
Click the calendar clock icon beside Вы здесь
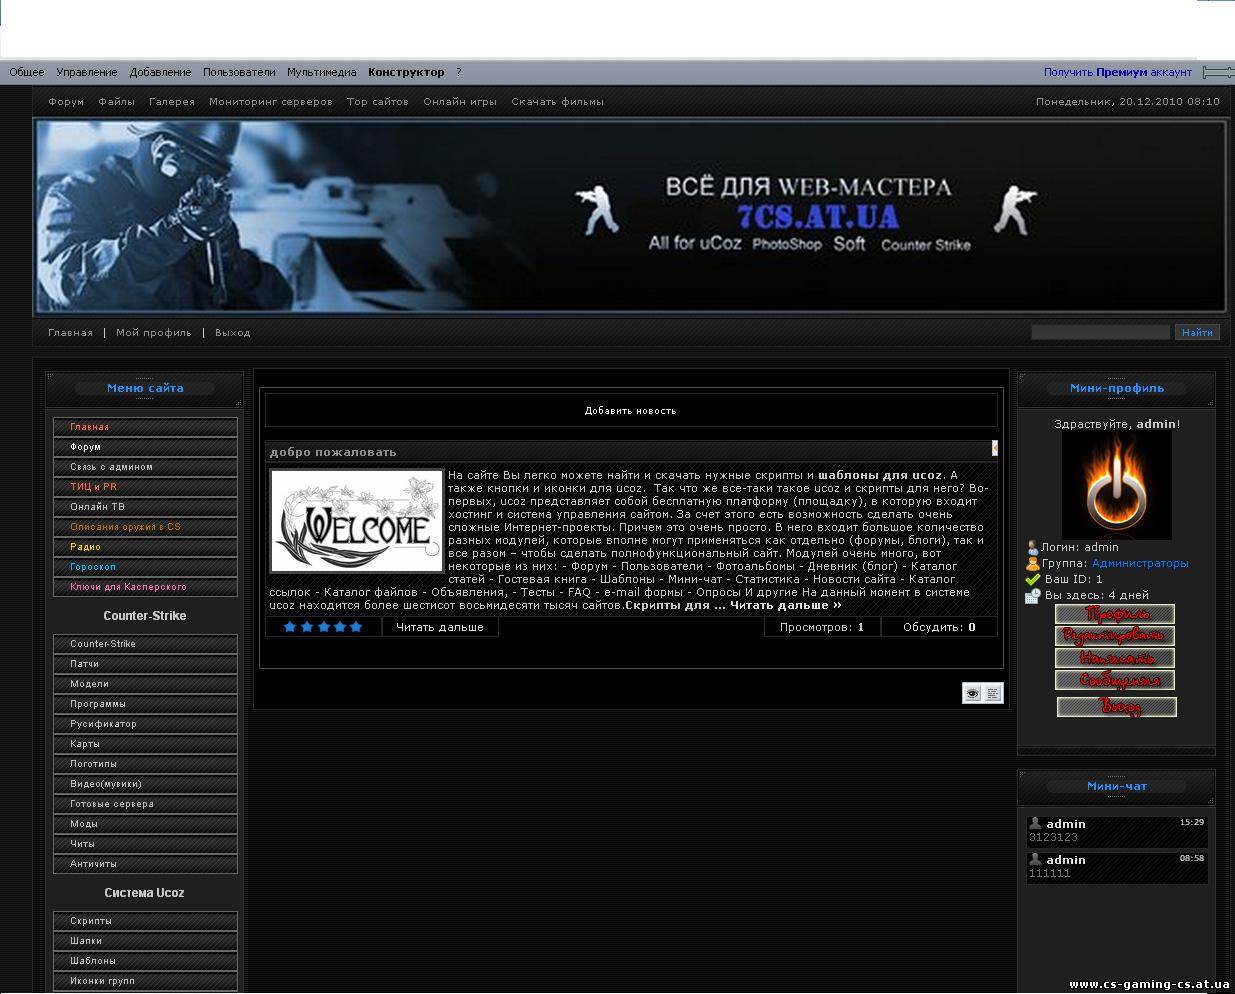(x=1033, y=596)
